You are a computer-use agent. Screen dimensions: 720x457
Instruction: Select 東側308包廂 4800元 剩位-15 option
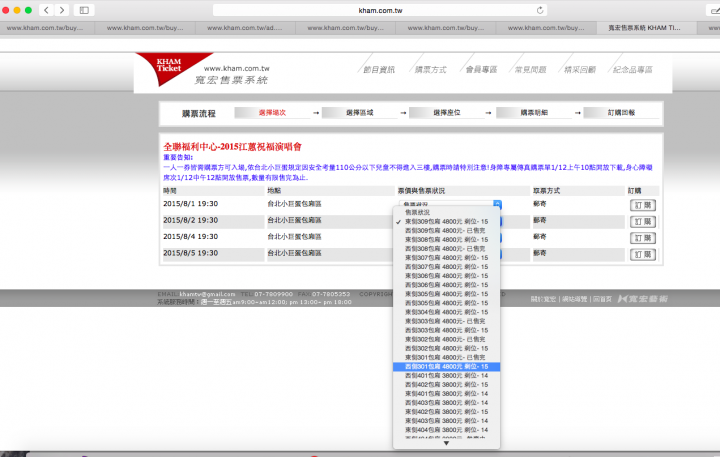446,240
